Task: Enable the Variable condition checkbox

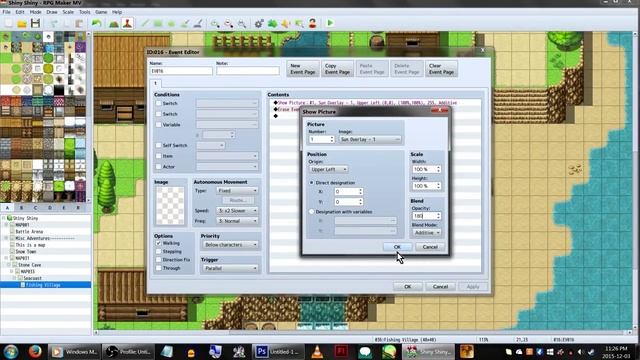Action: point(158,124)
